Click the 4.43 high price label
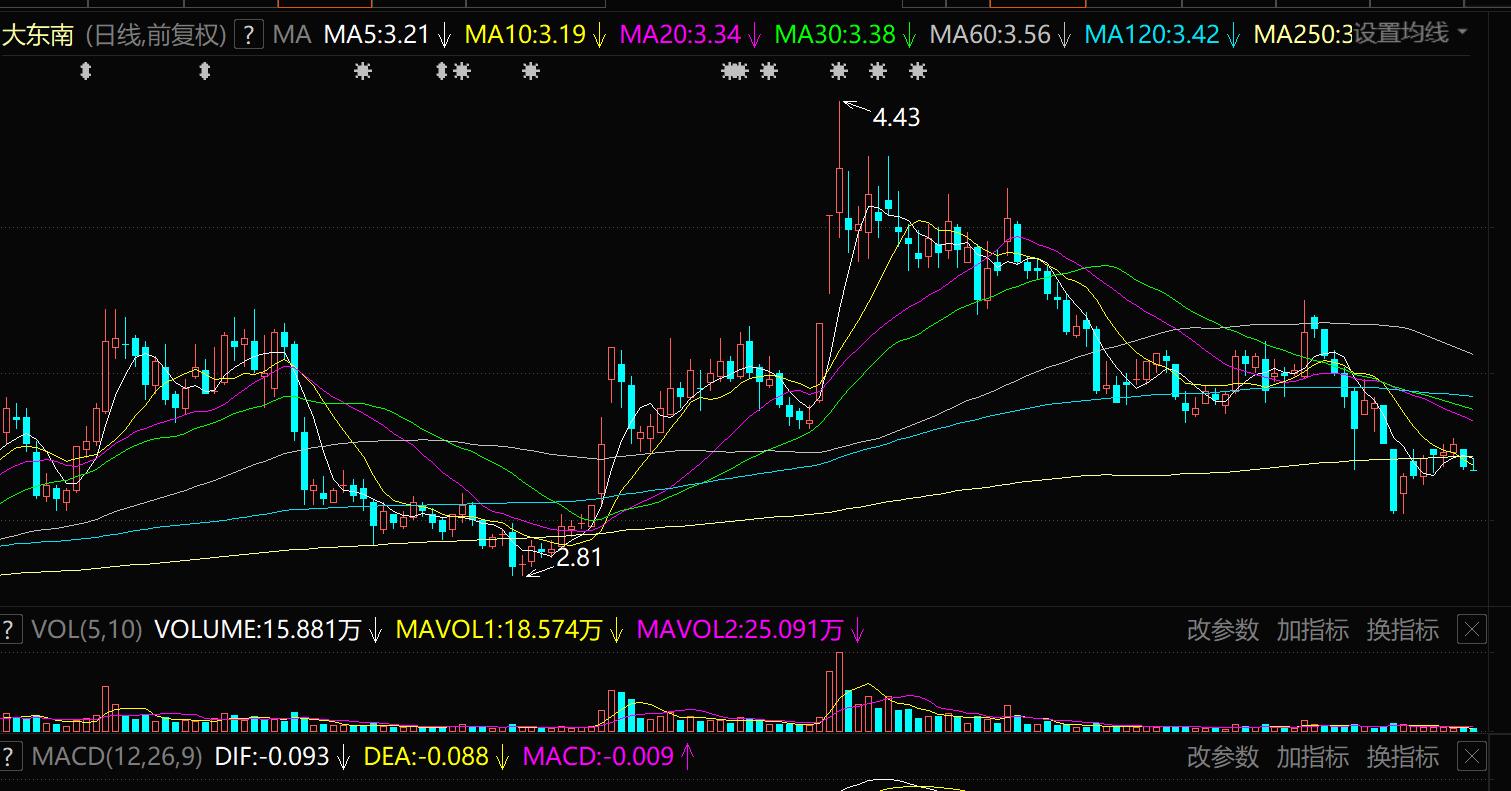The image size is (1511, 791). tap(896, 118)
